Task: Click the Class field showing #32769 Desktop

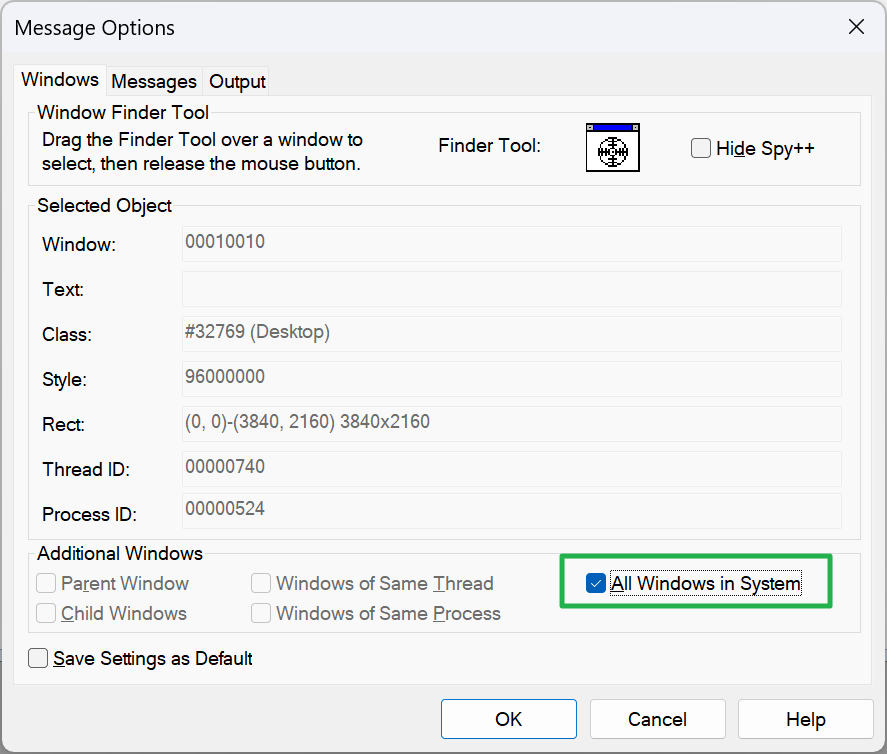Action: (x=511, y=334)
